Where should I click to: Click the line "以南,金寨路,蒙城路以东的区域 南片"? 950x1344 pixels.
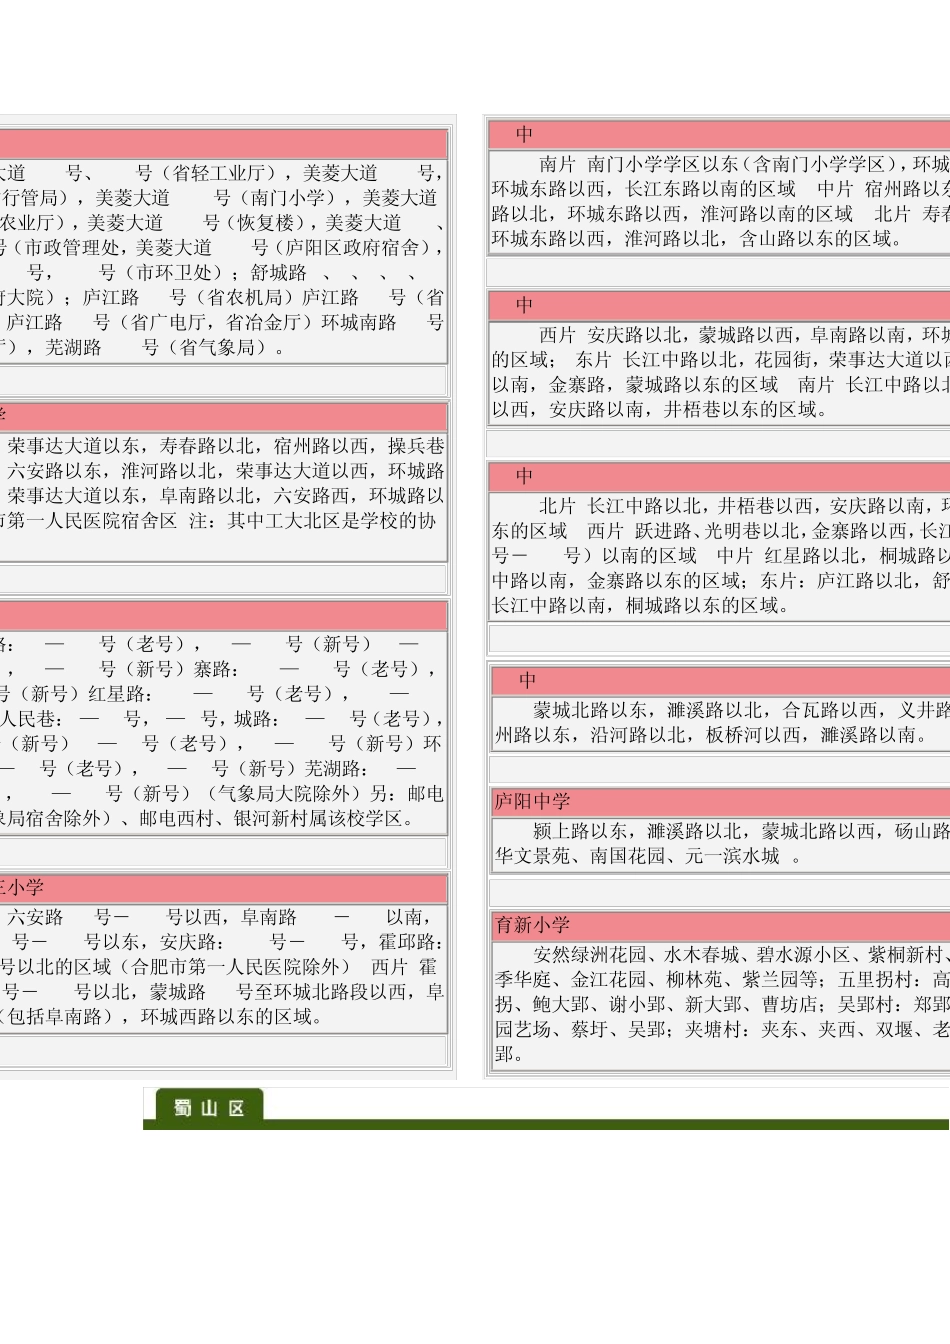(720, 385)
